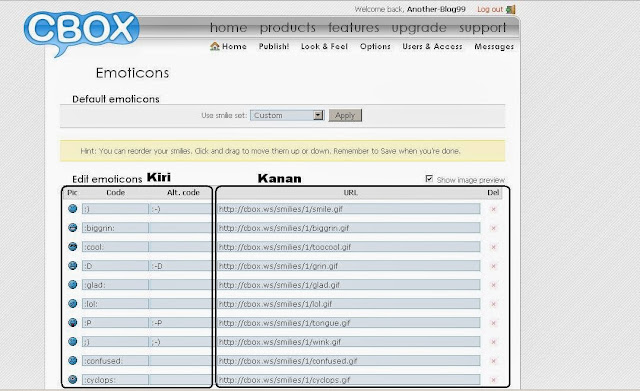Viewport: 640px width, 391px height.
Task: Click the Code field containing :biggrin:
Action: [x=115, y=228]
